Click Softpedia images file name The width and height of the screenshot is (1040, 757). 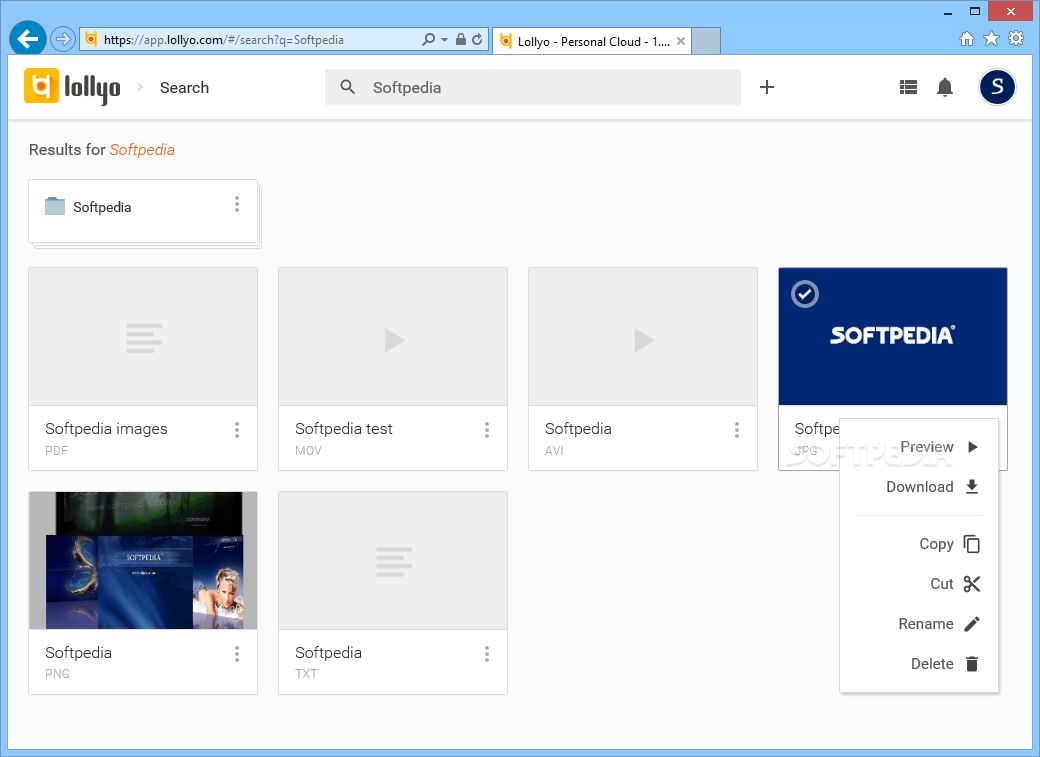(106, 429)
